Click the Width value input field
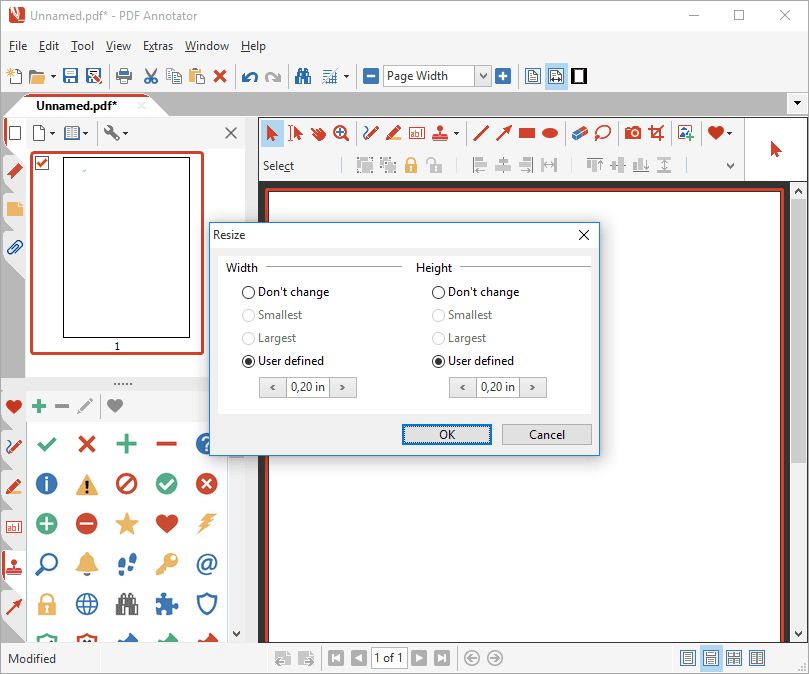This screenshot has height=674, width=809. [x=308, y=387]
